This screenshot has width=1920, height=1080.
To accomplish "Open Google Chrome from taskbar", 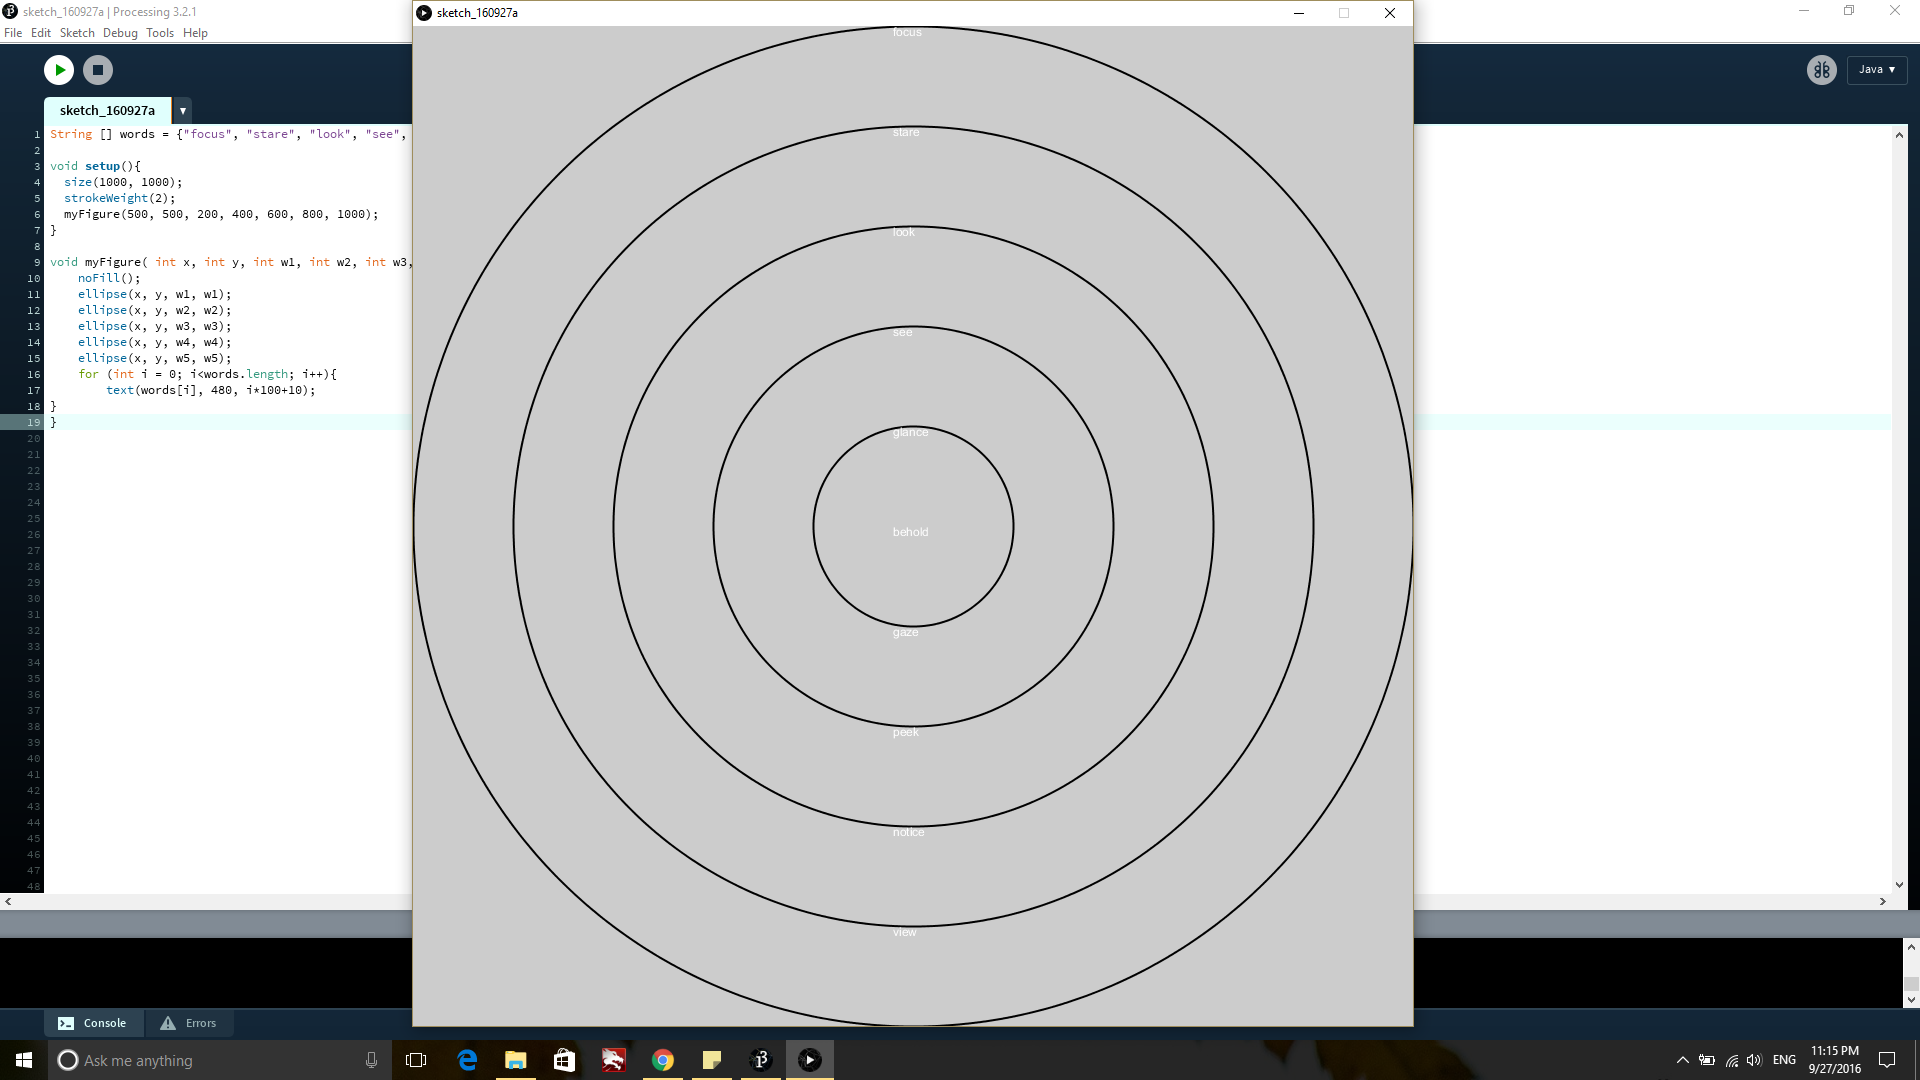I will pos(663,1060).
